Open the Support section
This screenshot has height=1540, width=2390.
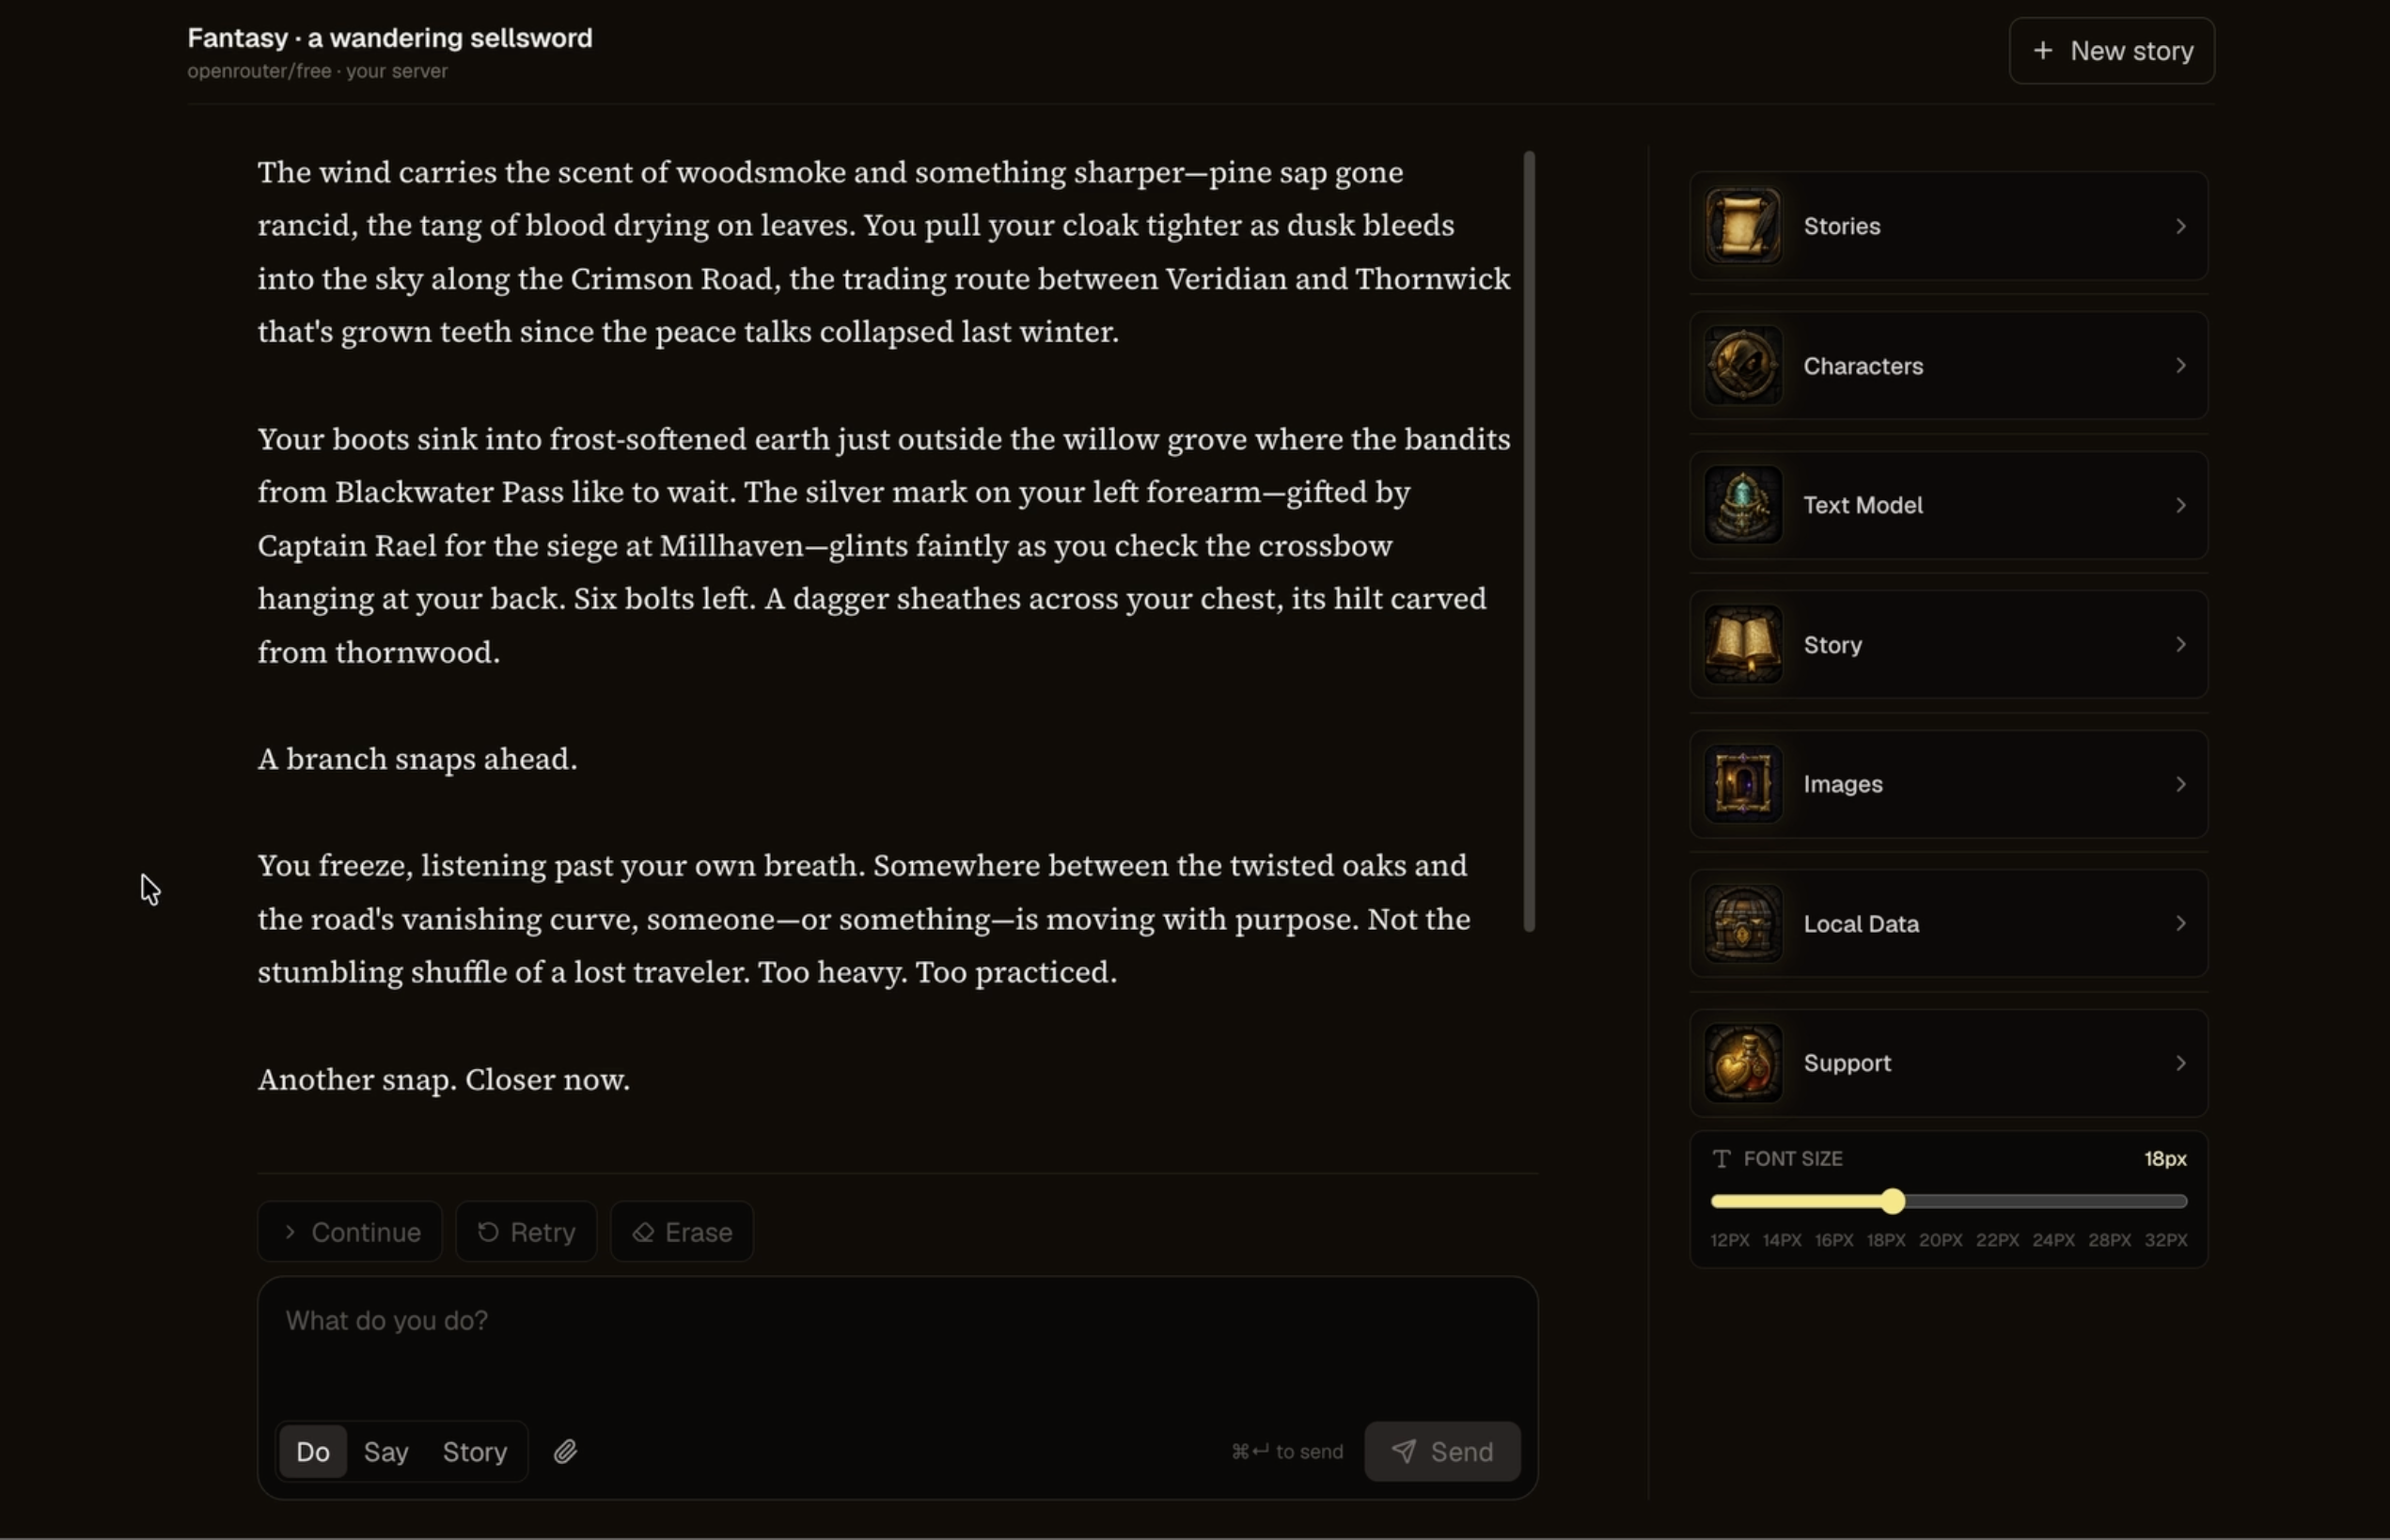point(1949,1063)
